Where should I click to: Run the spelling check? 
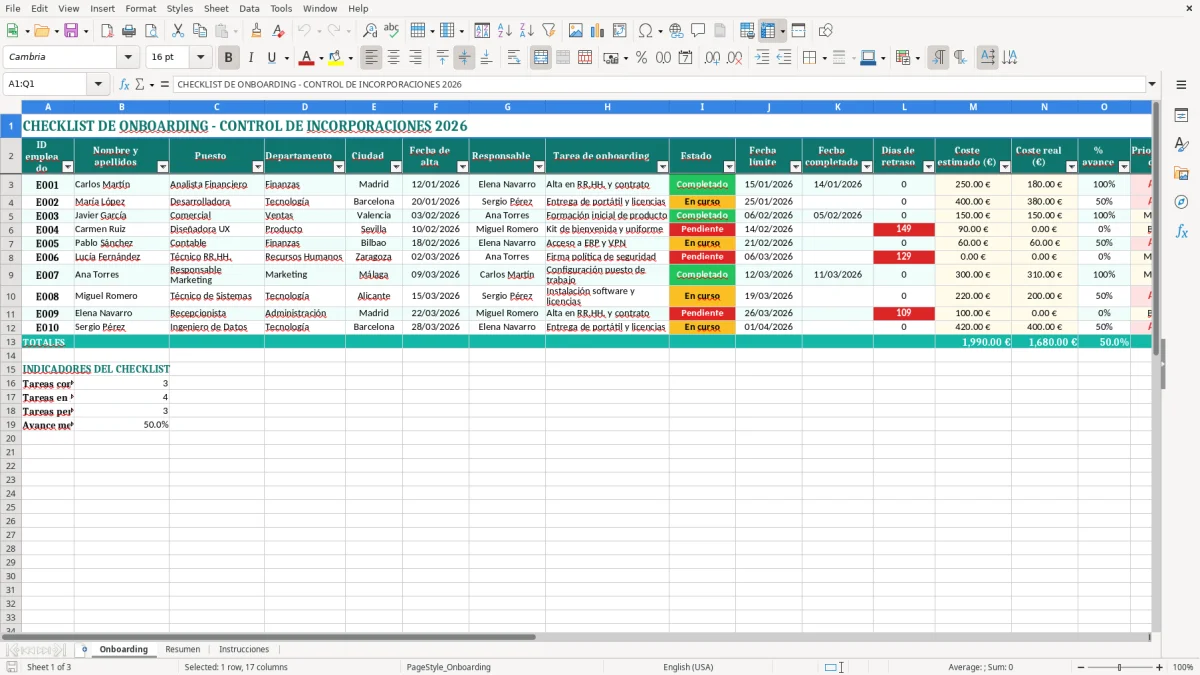tap(392, 31)
